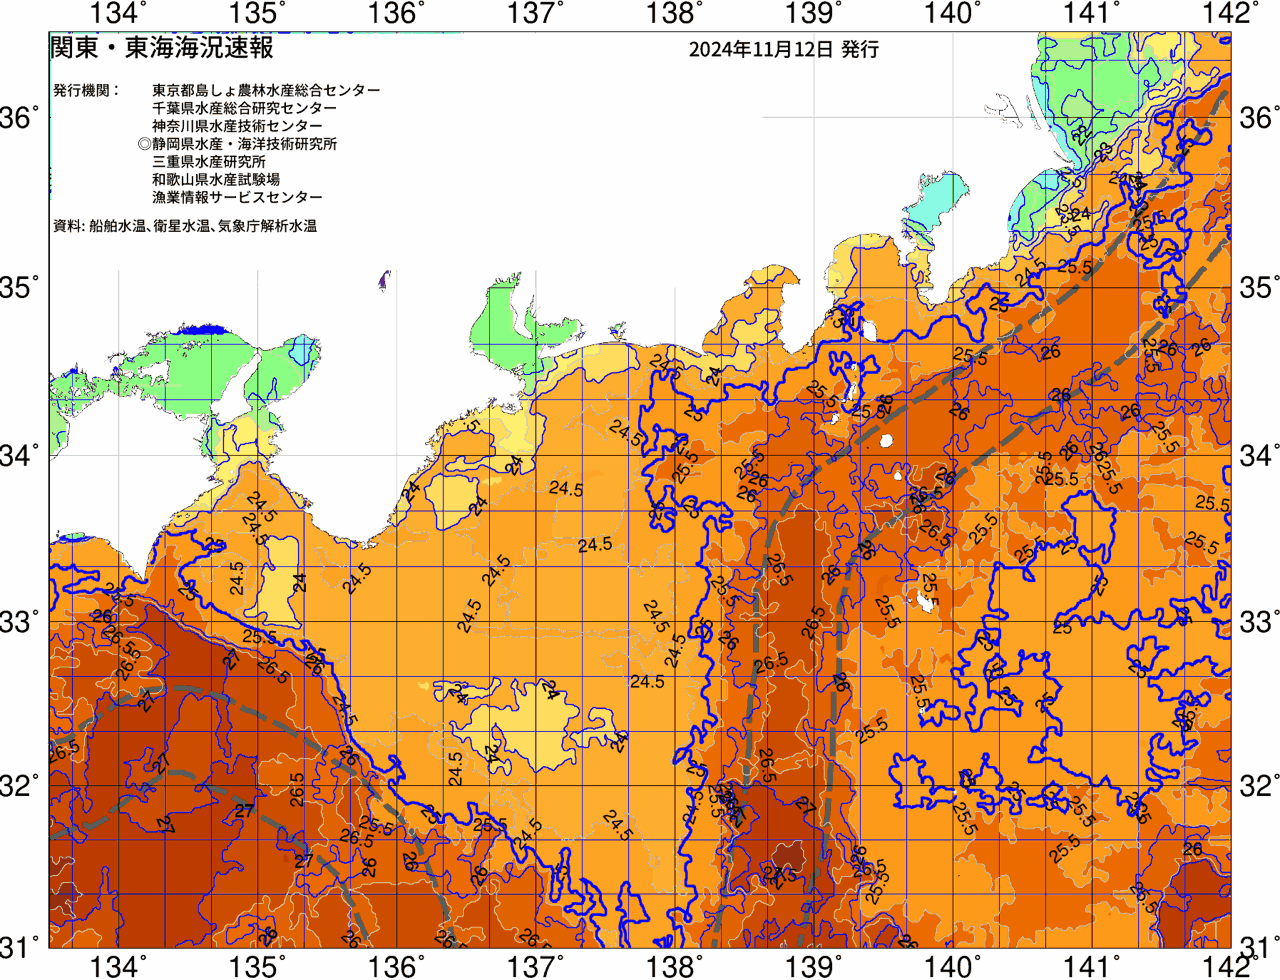Click the 139° longitude label on top axis
Image resolution: width=1280 pixels, height=980 pixels.
[x=814, y=14]
